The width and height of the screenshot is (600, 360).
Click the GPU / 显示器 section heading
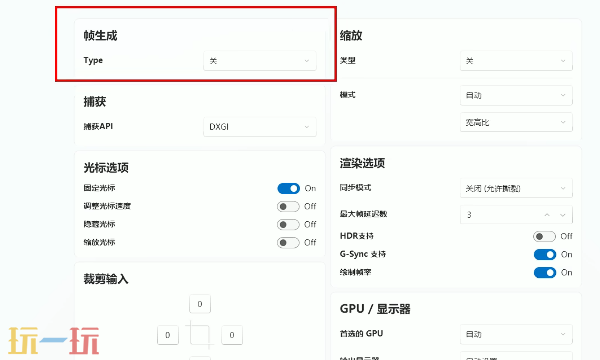375,309
